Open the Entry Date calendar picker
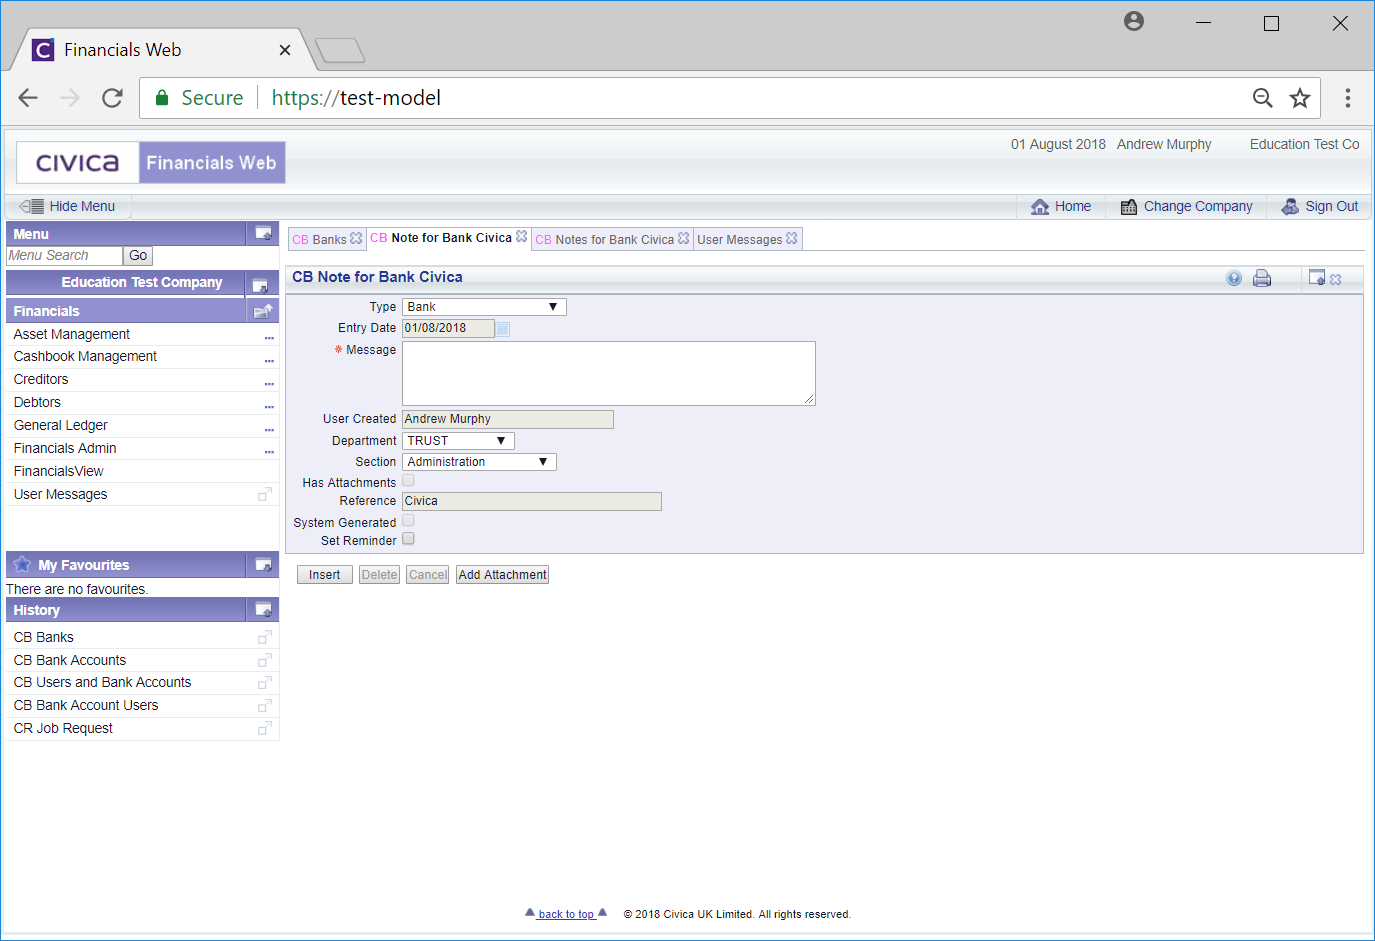This screenshot has height=941, width=1375. click(x=503, y=329)
